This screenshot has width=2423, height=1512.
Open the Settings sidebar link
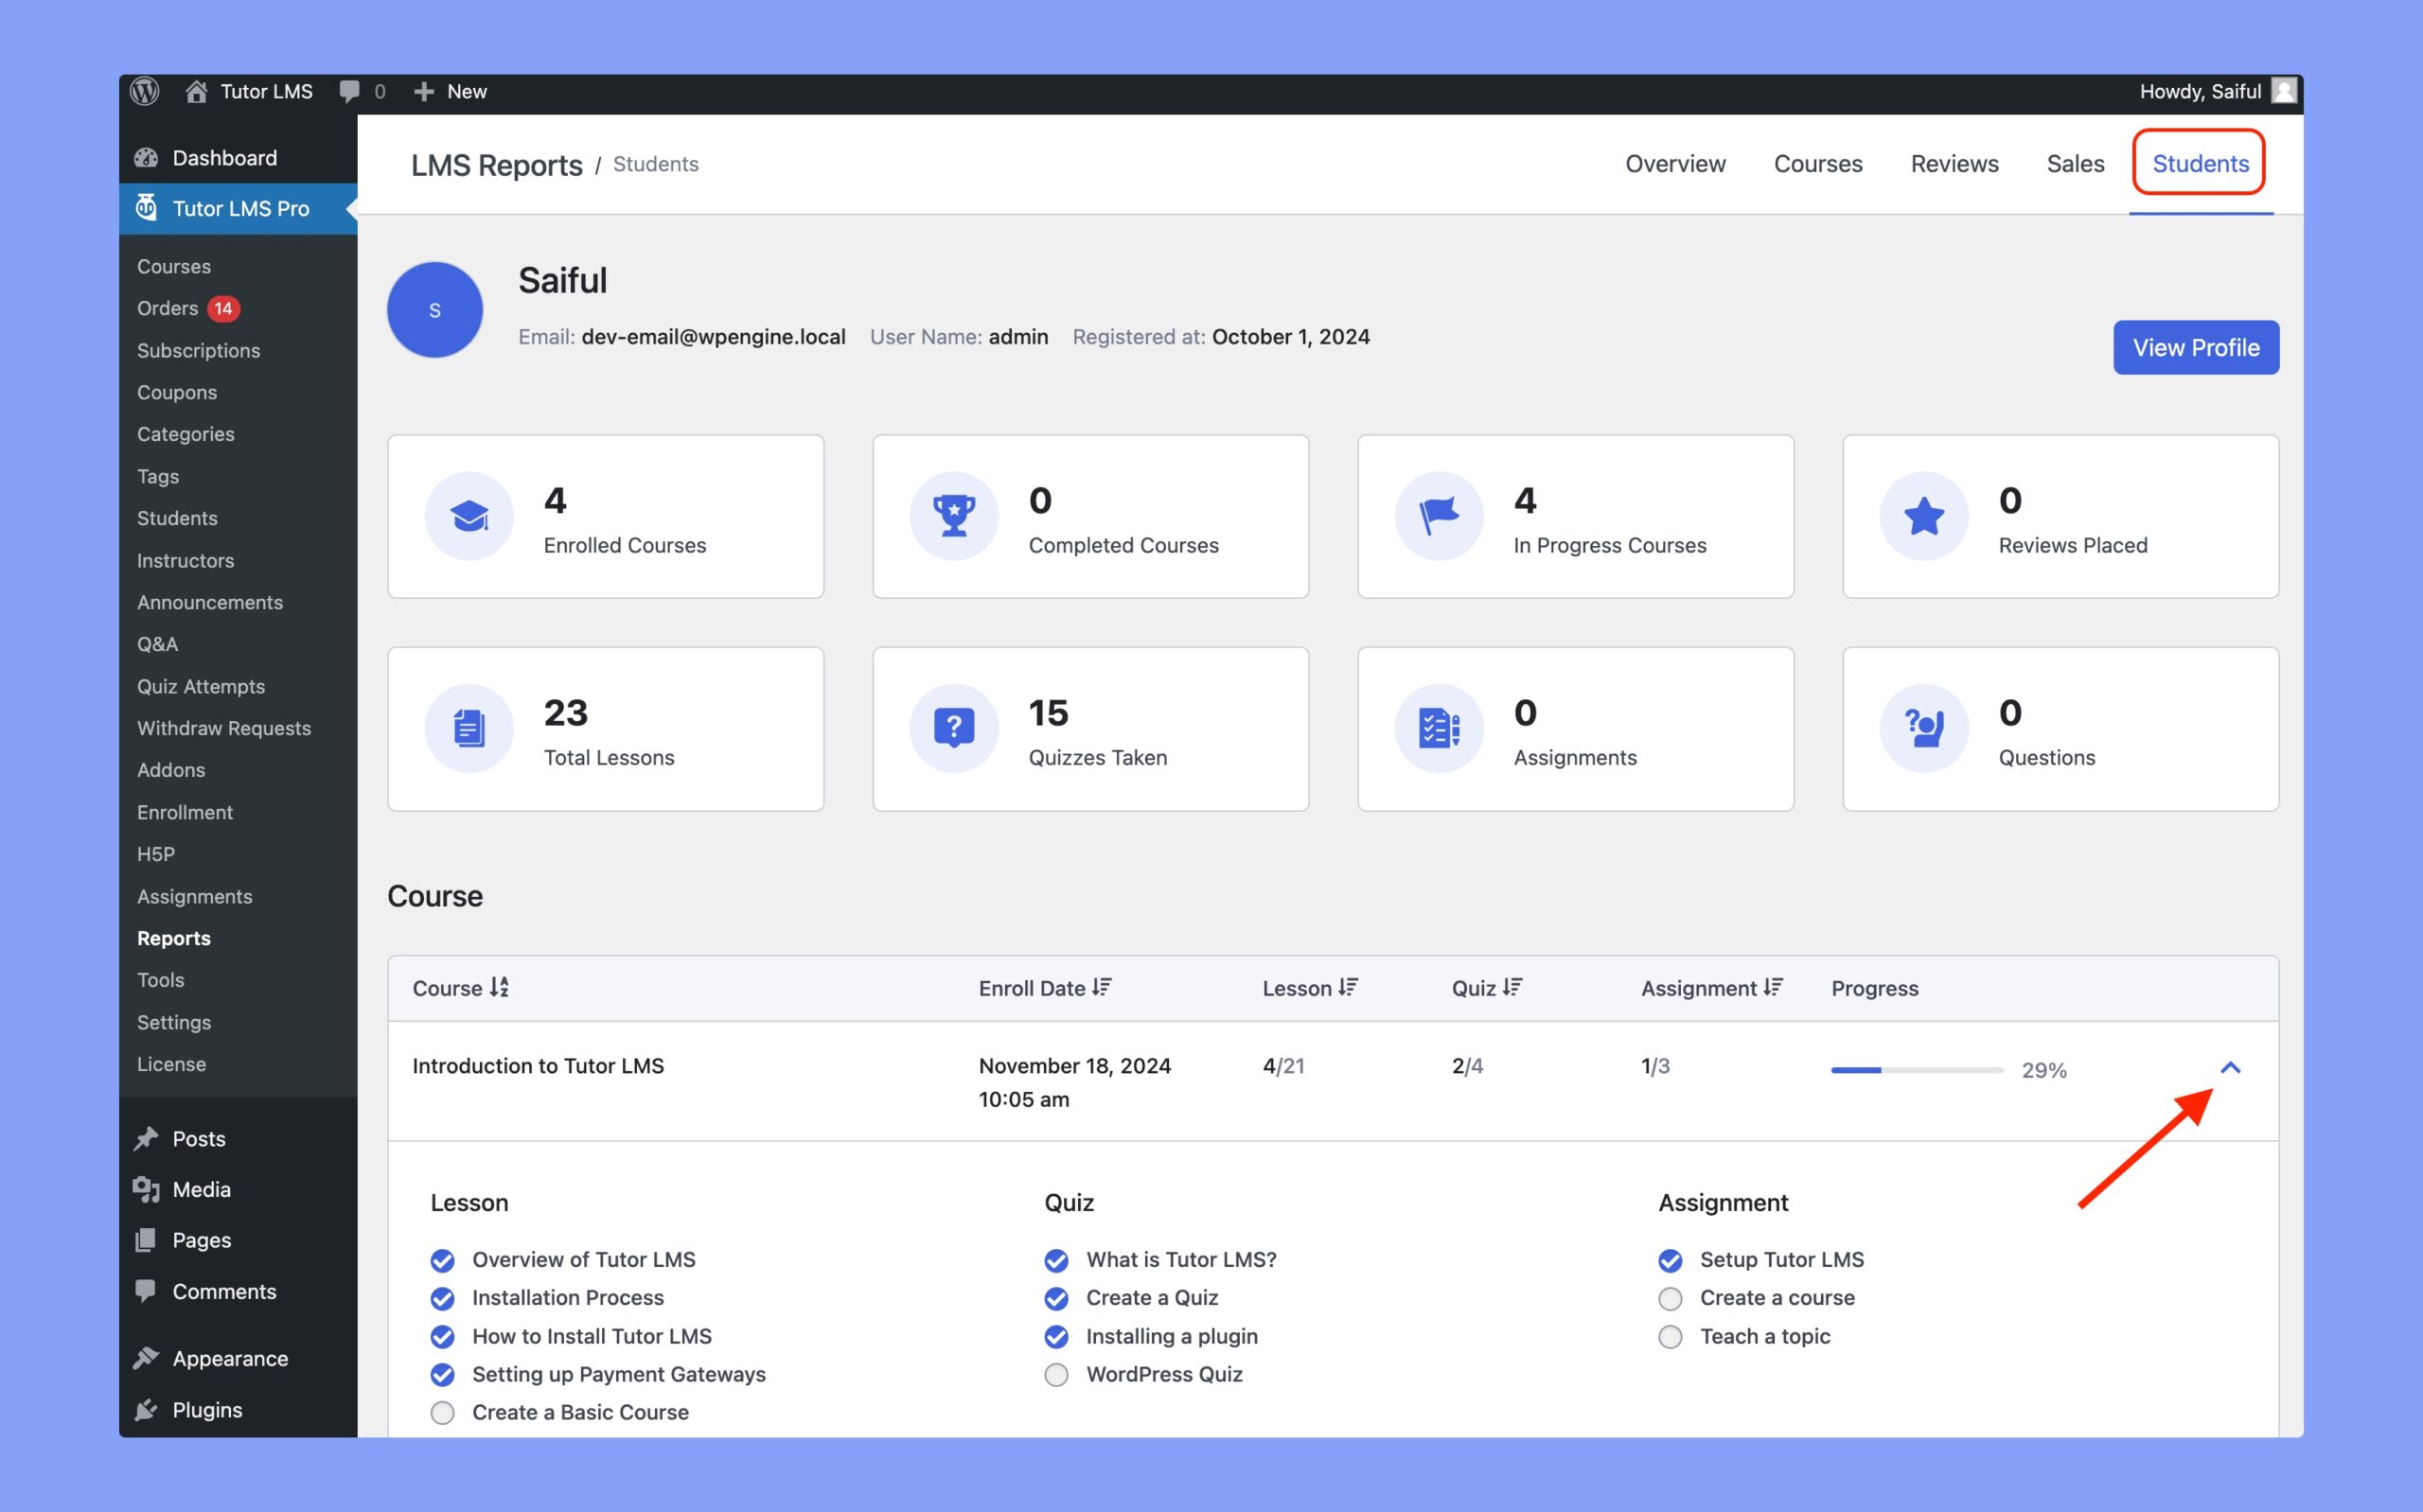pyautogui.click(x=174, y=1022)
